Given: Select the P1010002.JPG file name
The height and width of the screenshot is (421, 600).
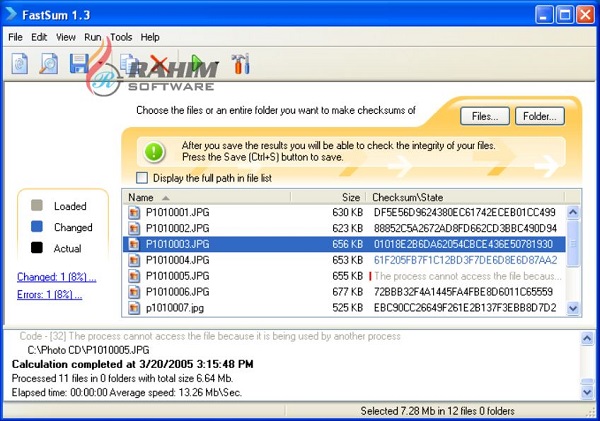Looking at the screenshot, I should pos(178,228).
